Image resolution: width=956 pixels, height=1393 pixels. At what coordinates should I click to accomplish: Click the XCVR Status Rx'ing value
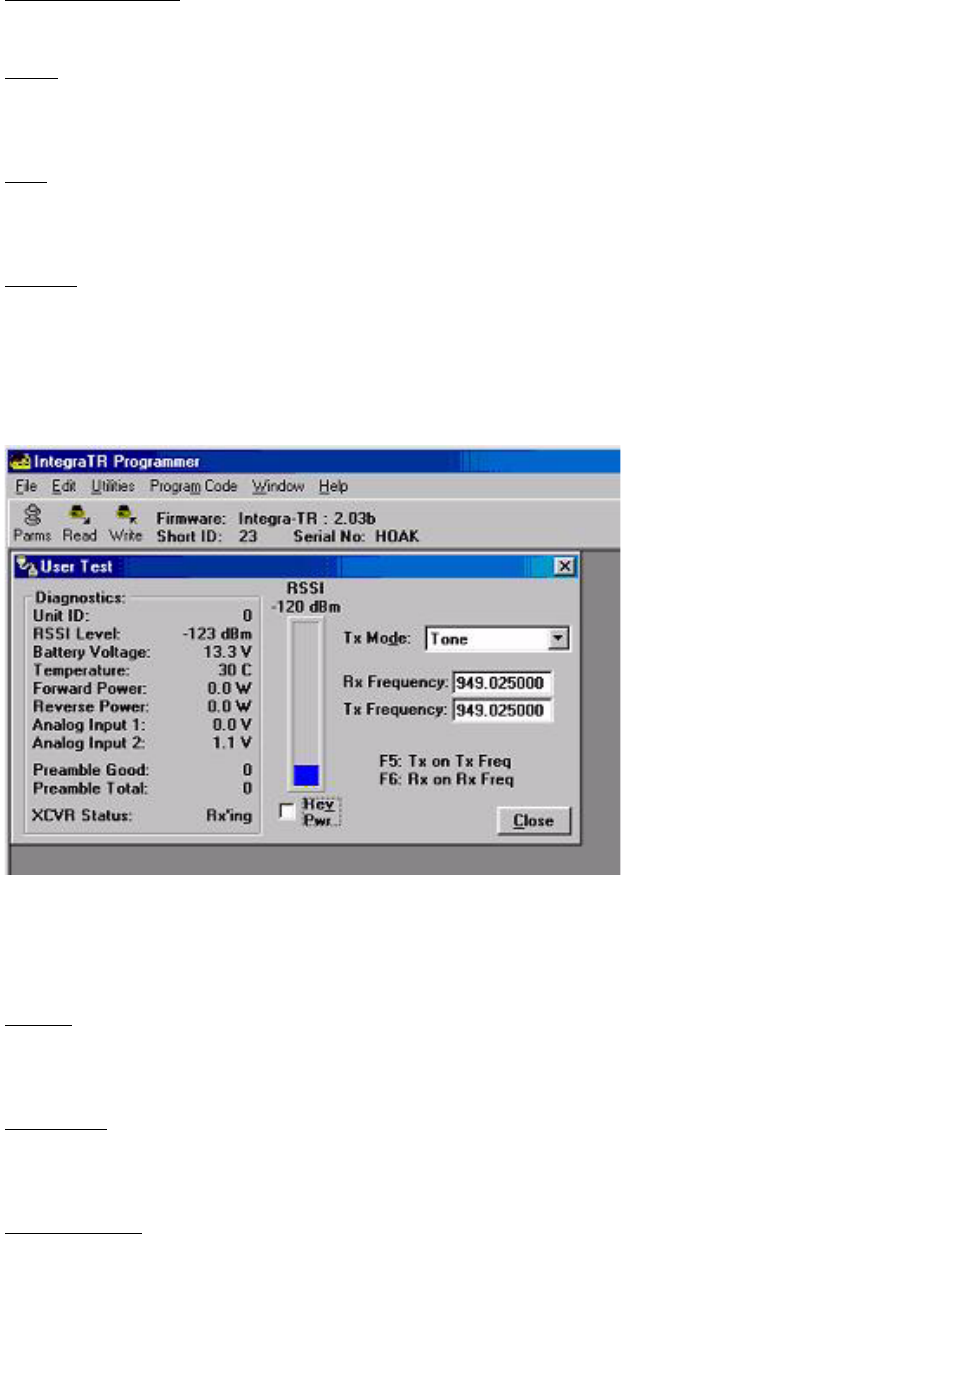point(229,816)
